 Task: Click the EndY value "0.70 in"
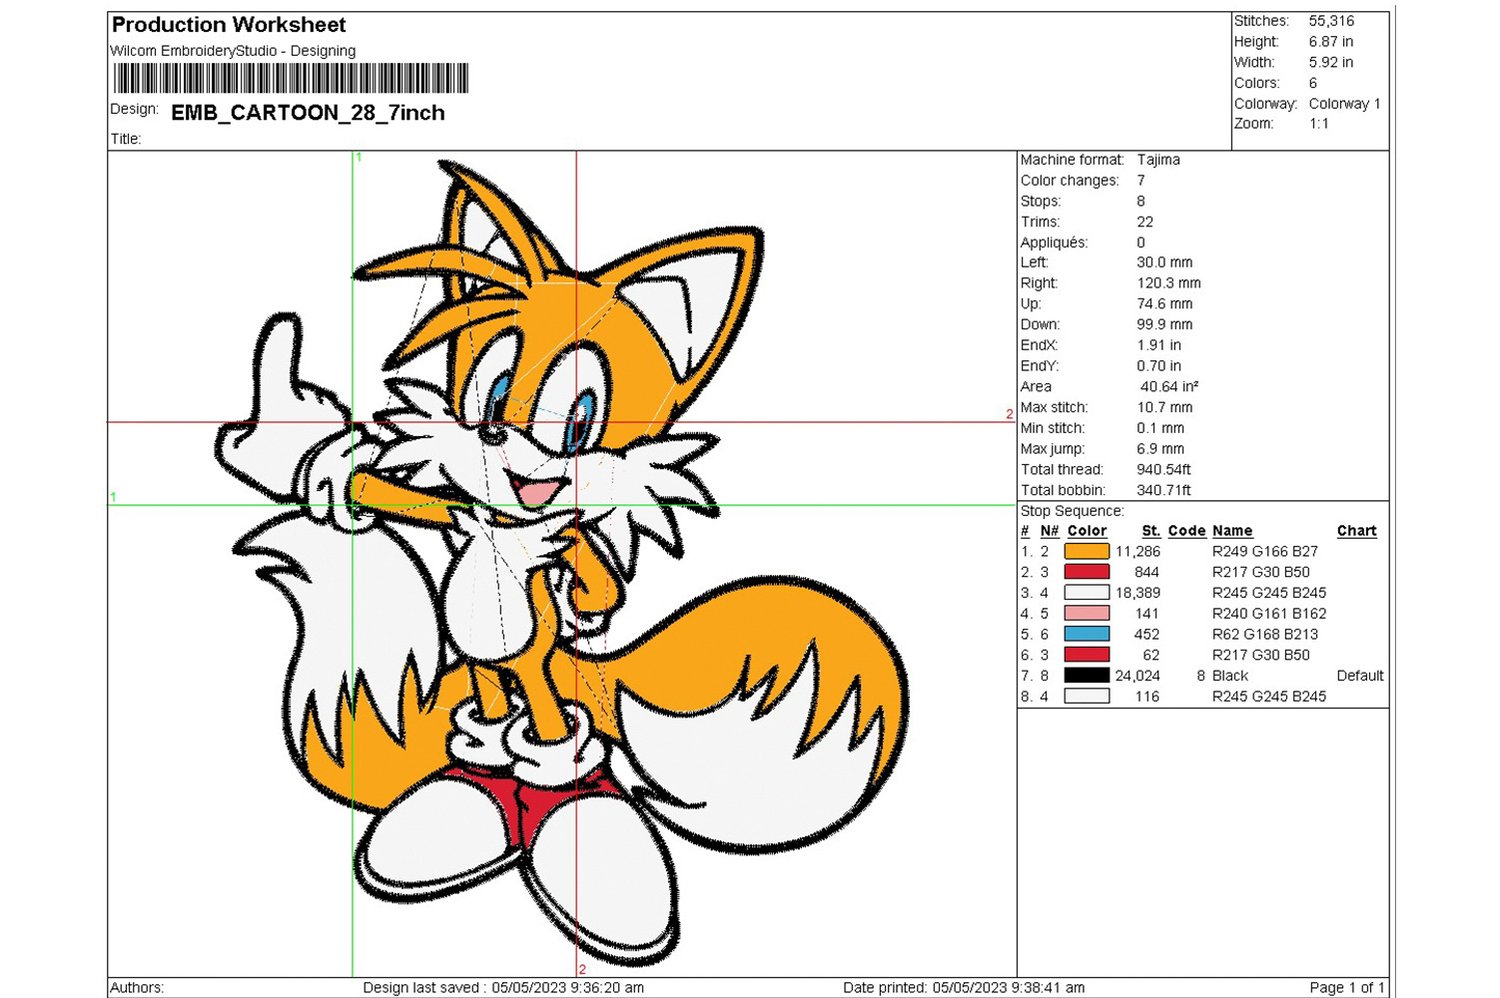[x=1159, y=366]
